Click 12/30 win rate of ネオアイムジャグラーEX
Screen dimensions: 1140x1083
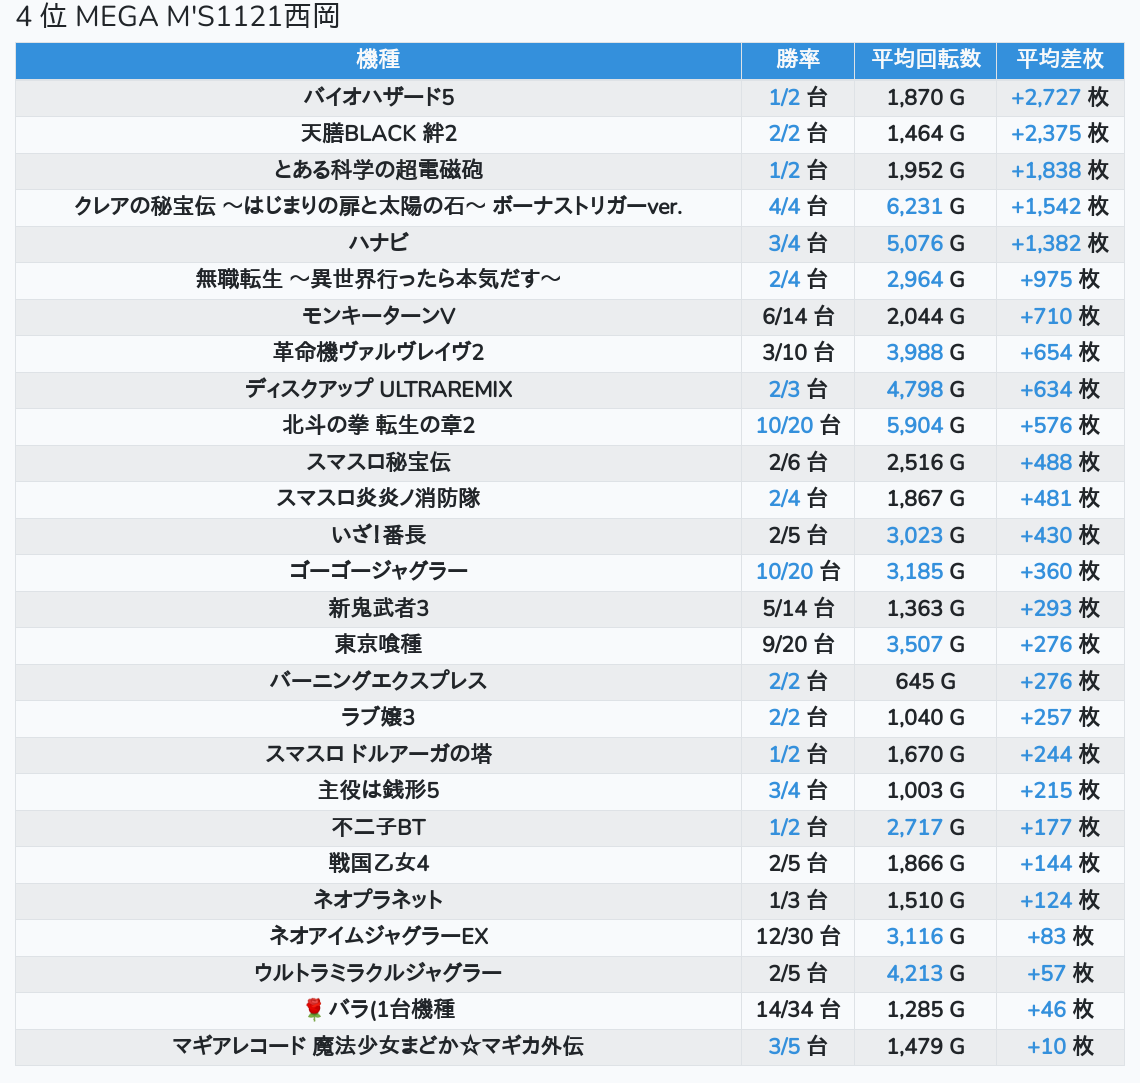click(x=784, y=937)
